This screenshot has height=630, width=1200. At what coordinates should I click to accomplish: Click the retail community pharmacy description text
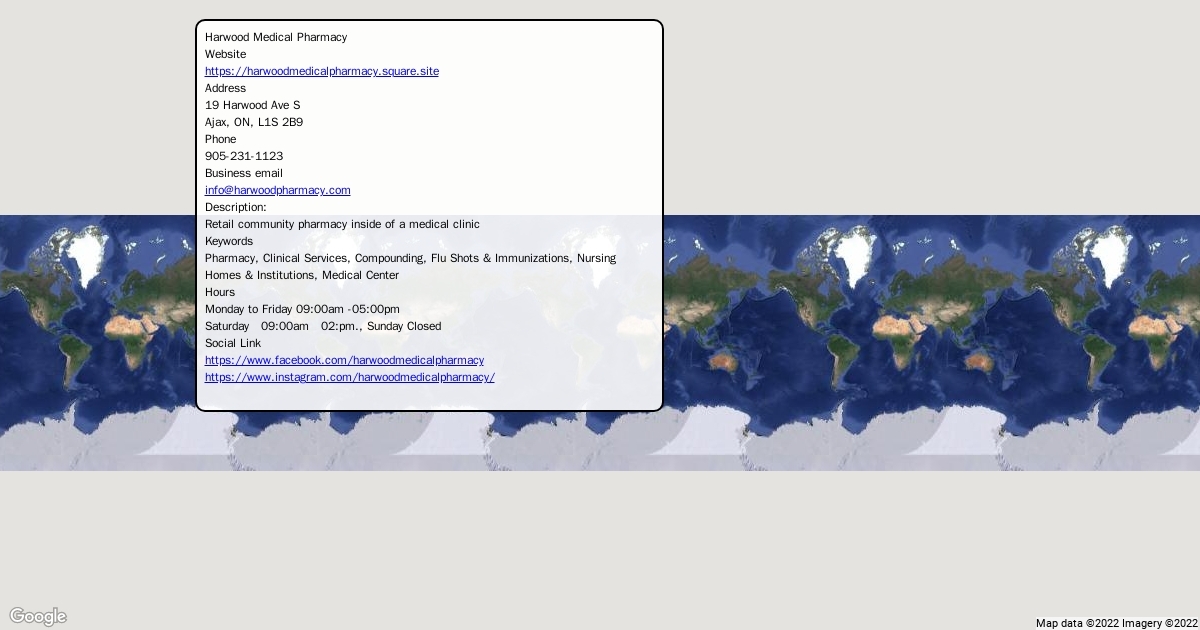click(x=342, y=224)
